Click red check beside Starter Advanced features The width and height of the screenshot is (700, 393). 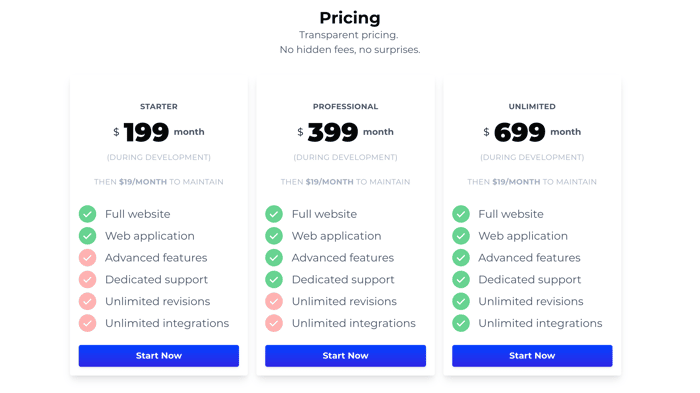[x=88, y=258]
